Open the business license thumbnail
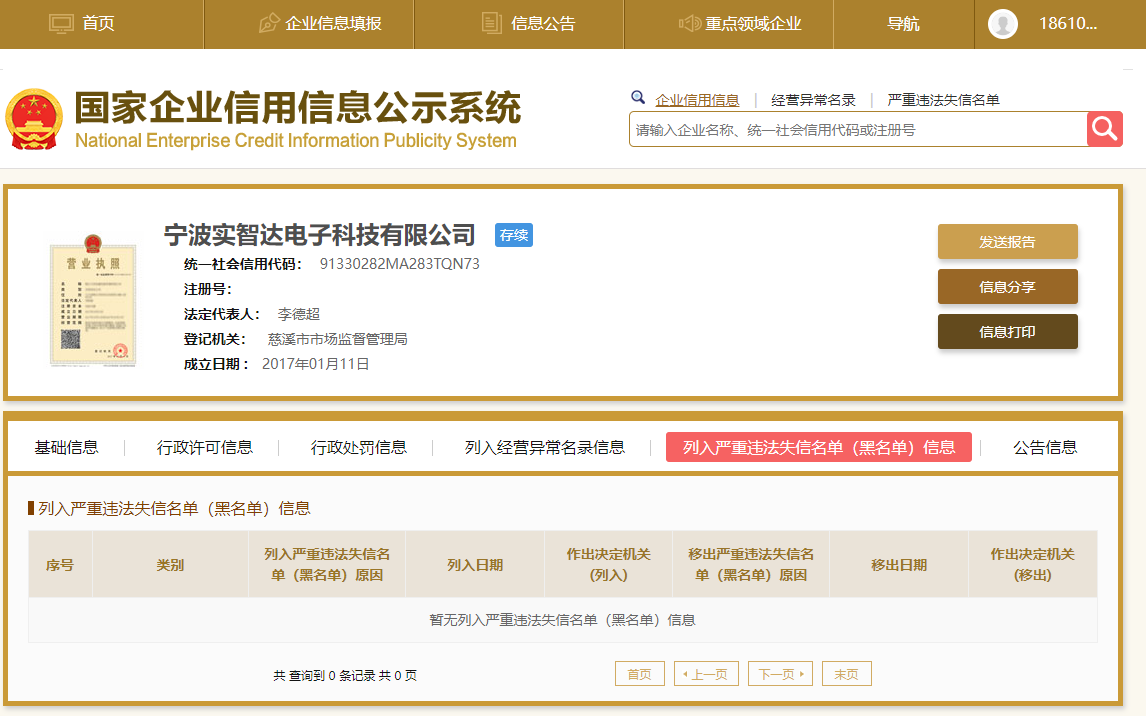This screenshot has height=716, width=1146. click(93, 300)
